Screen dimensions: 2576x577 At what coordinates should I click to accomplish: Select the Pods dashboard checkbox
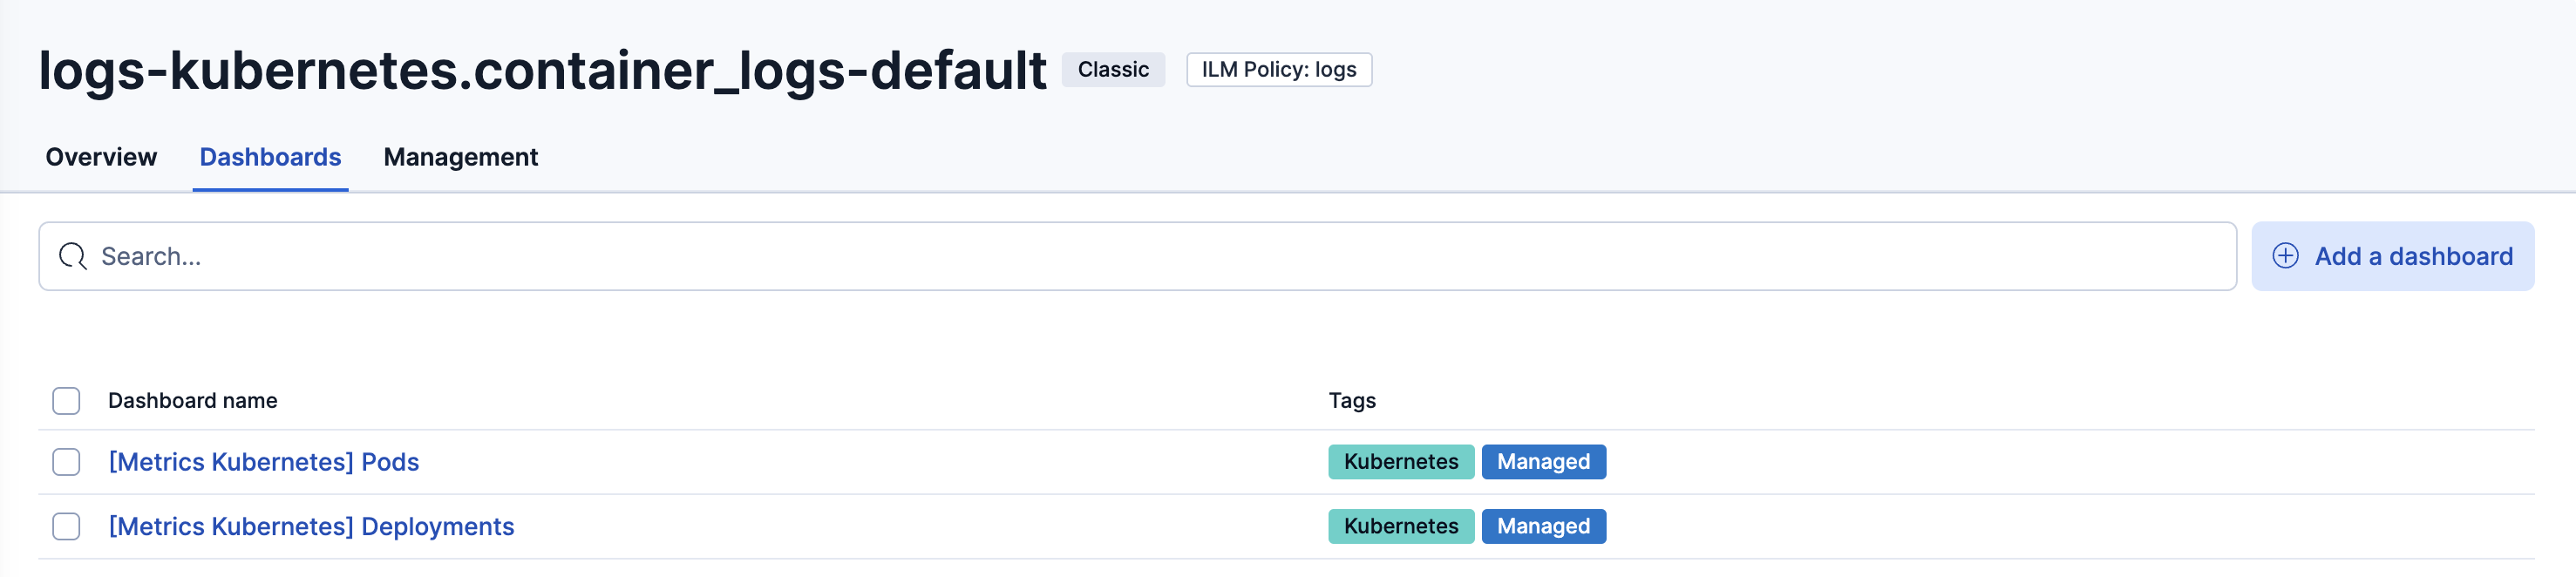coord(66,462)
